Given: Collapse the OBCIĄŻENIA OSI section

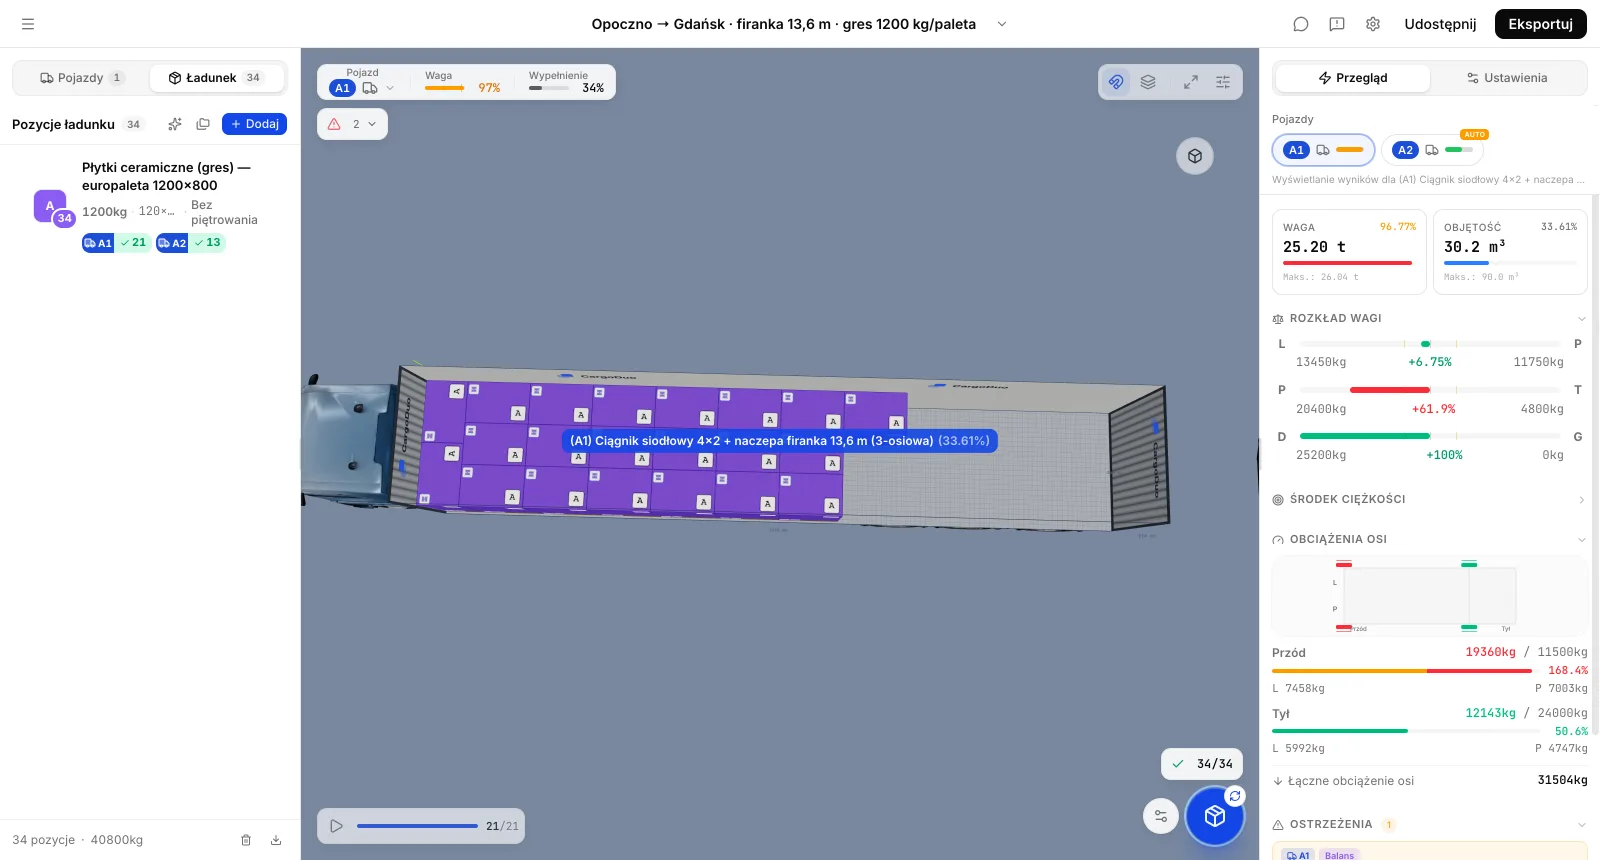Looking at the screenshot, I should [1429, 539].
